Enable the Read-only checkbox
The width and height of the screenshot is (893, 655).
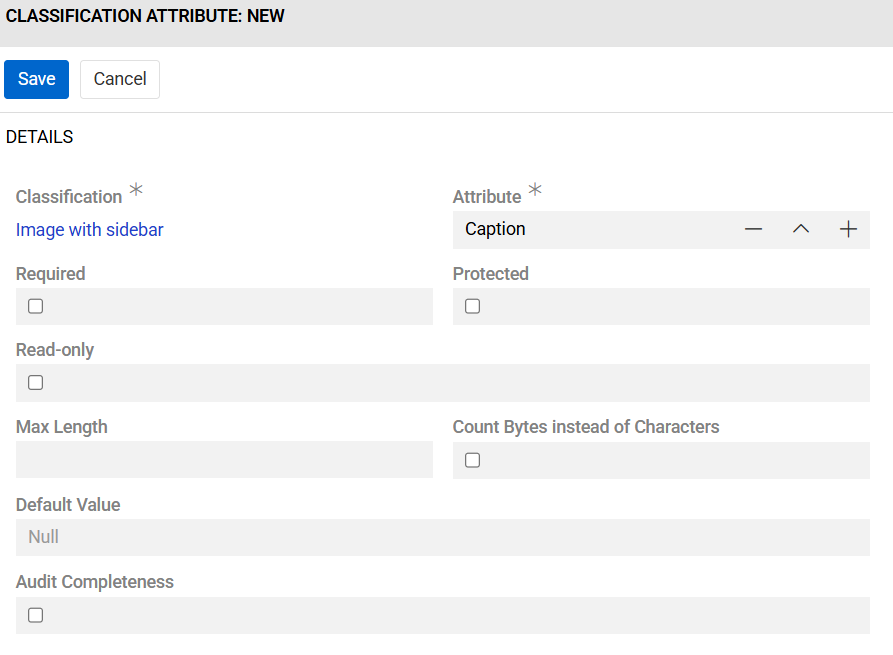[x=35, y=383]
